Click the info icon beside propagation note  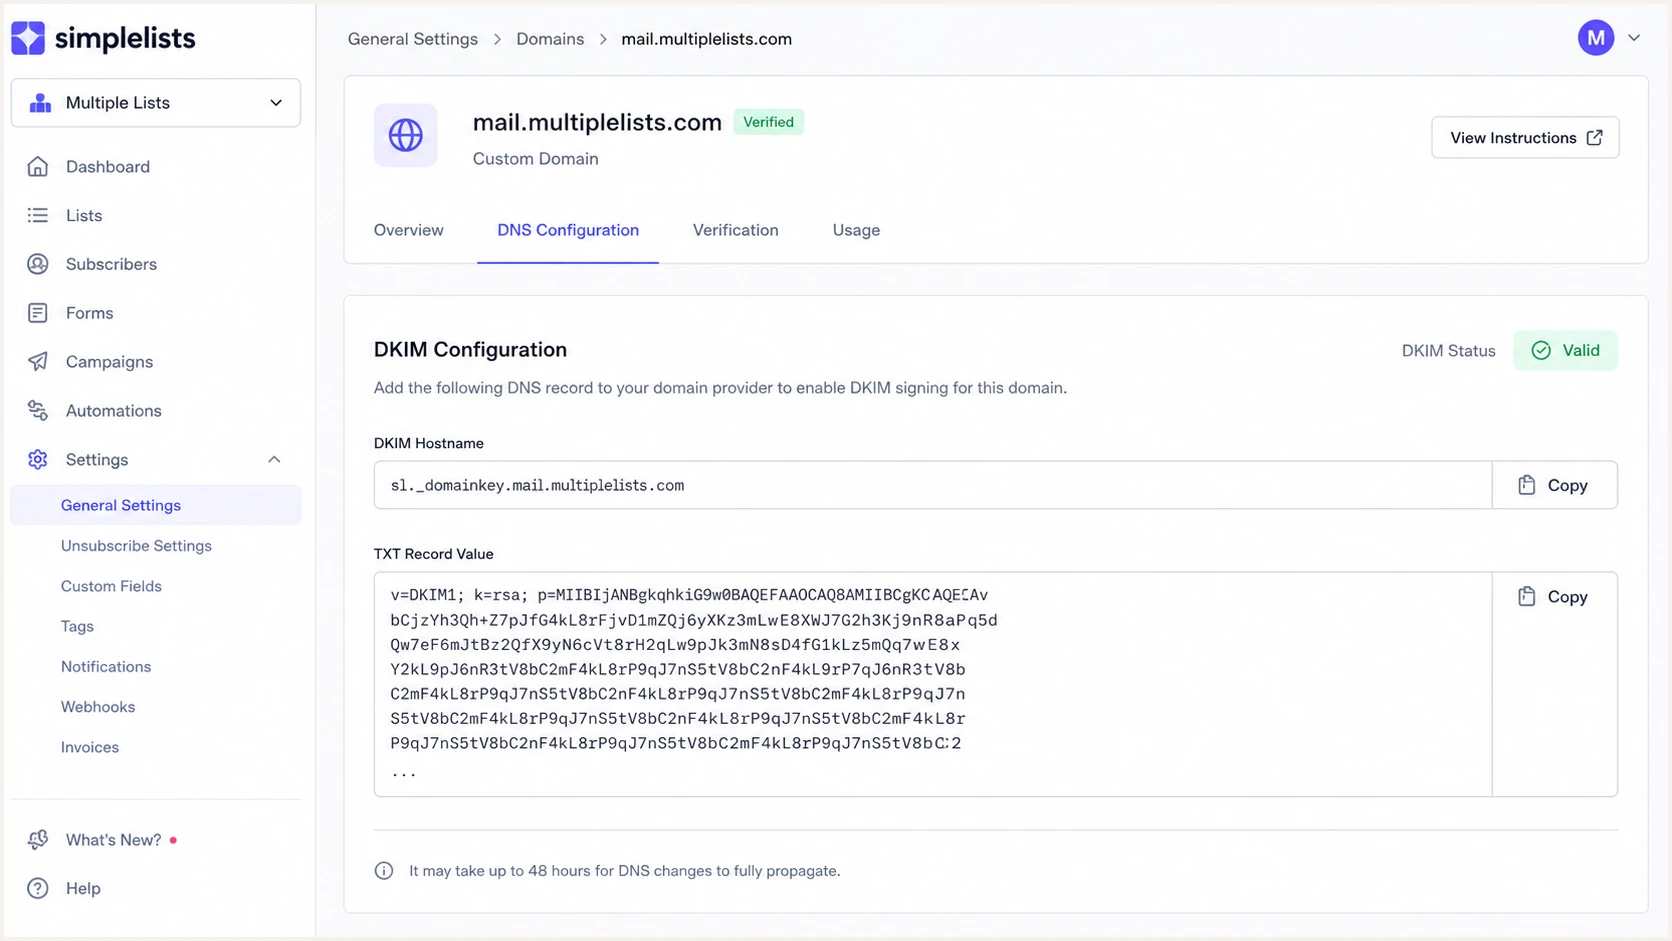click(384, 871)
